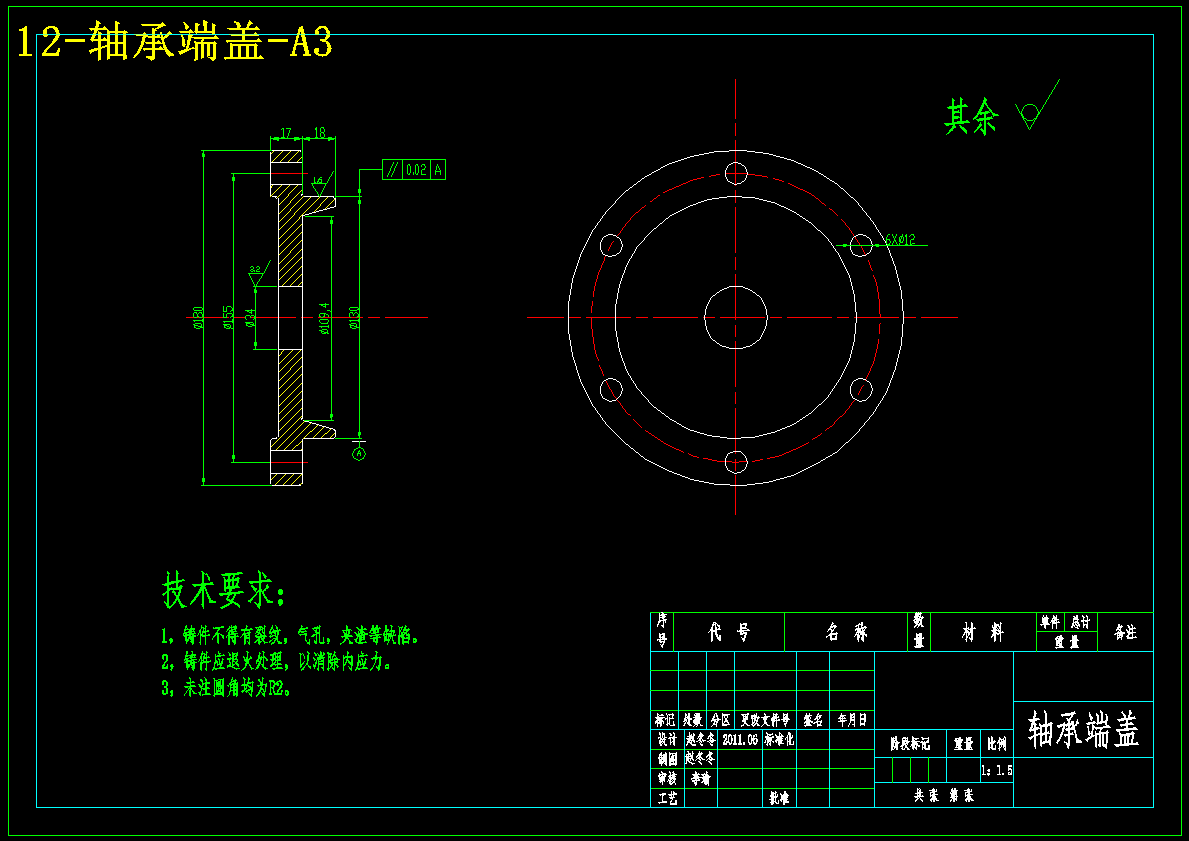
Task: Click the "3.2" surface roughness symbol
Action: 257,274
